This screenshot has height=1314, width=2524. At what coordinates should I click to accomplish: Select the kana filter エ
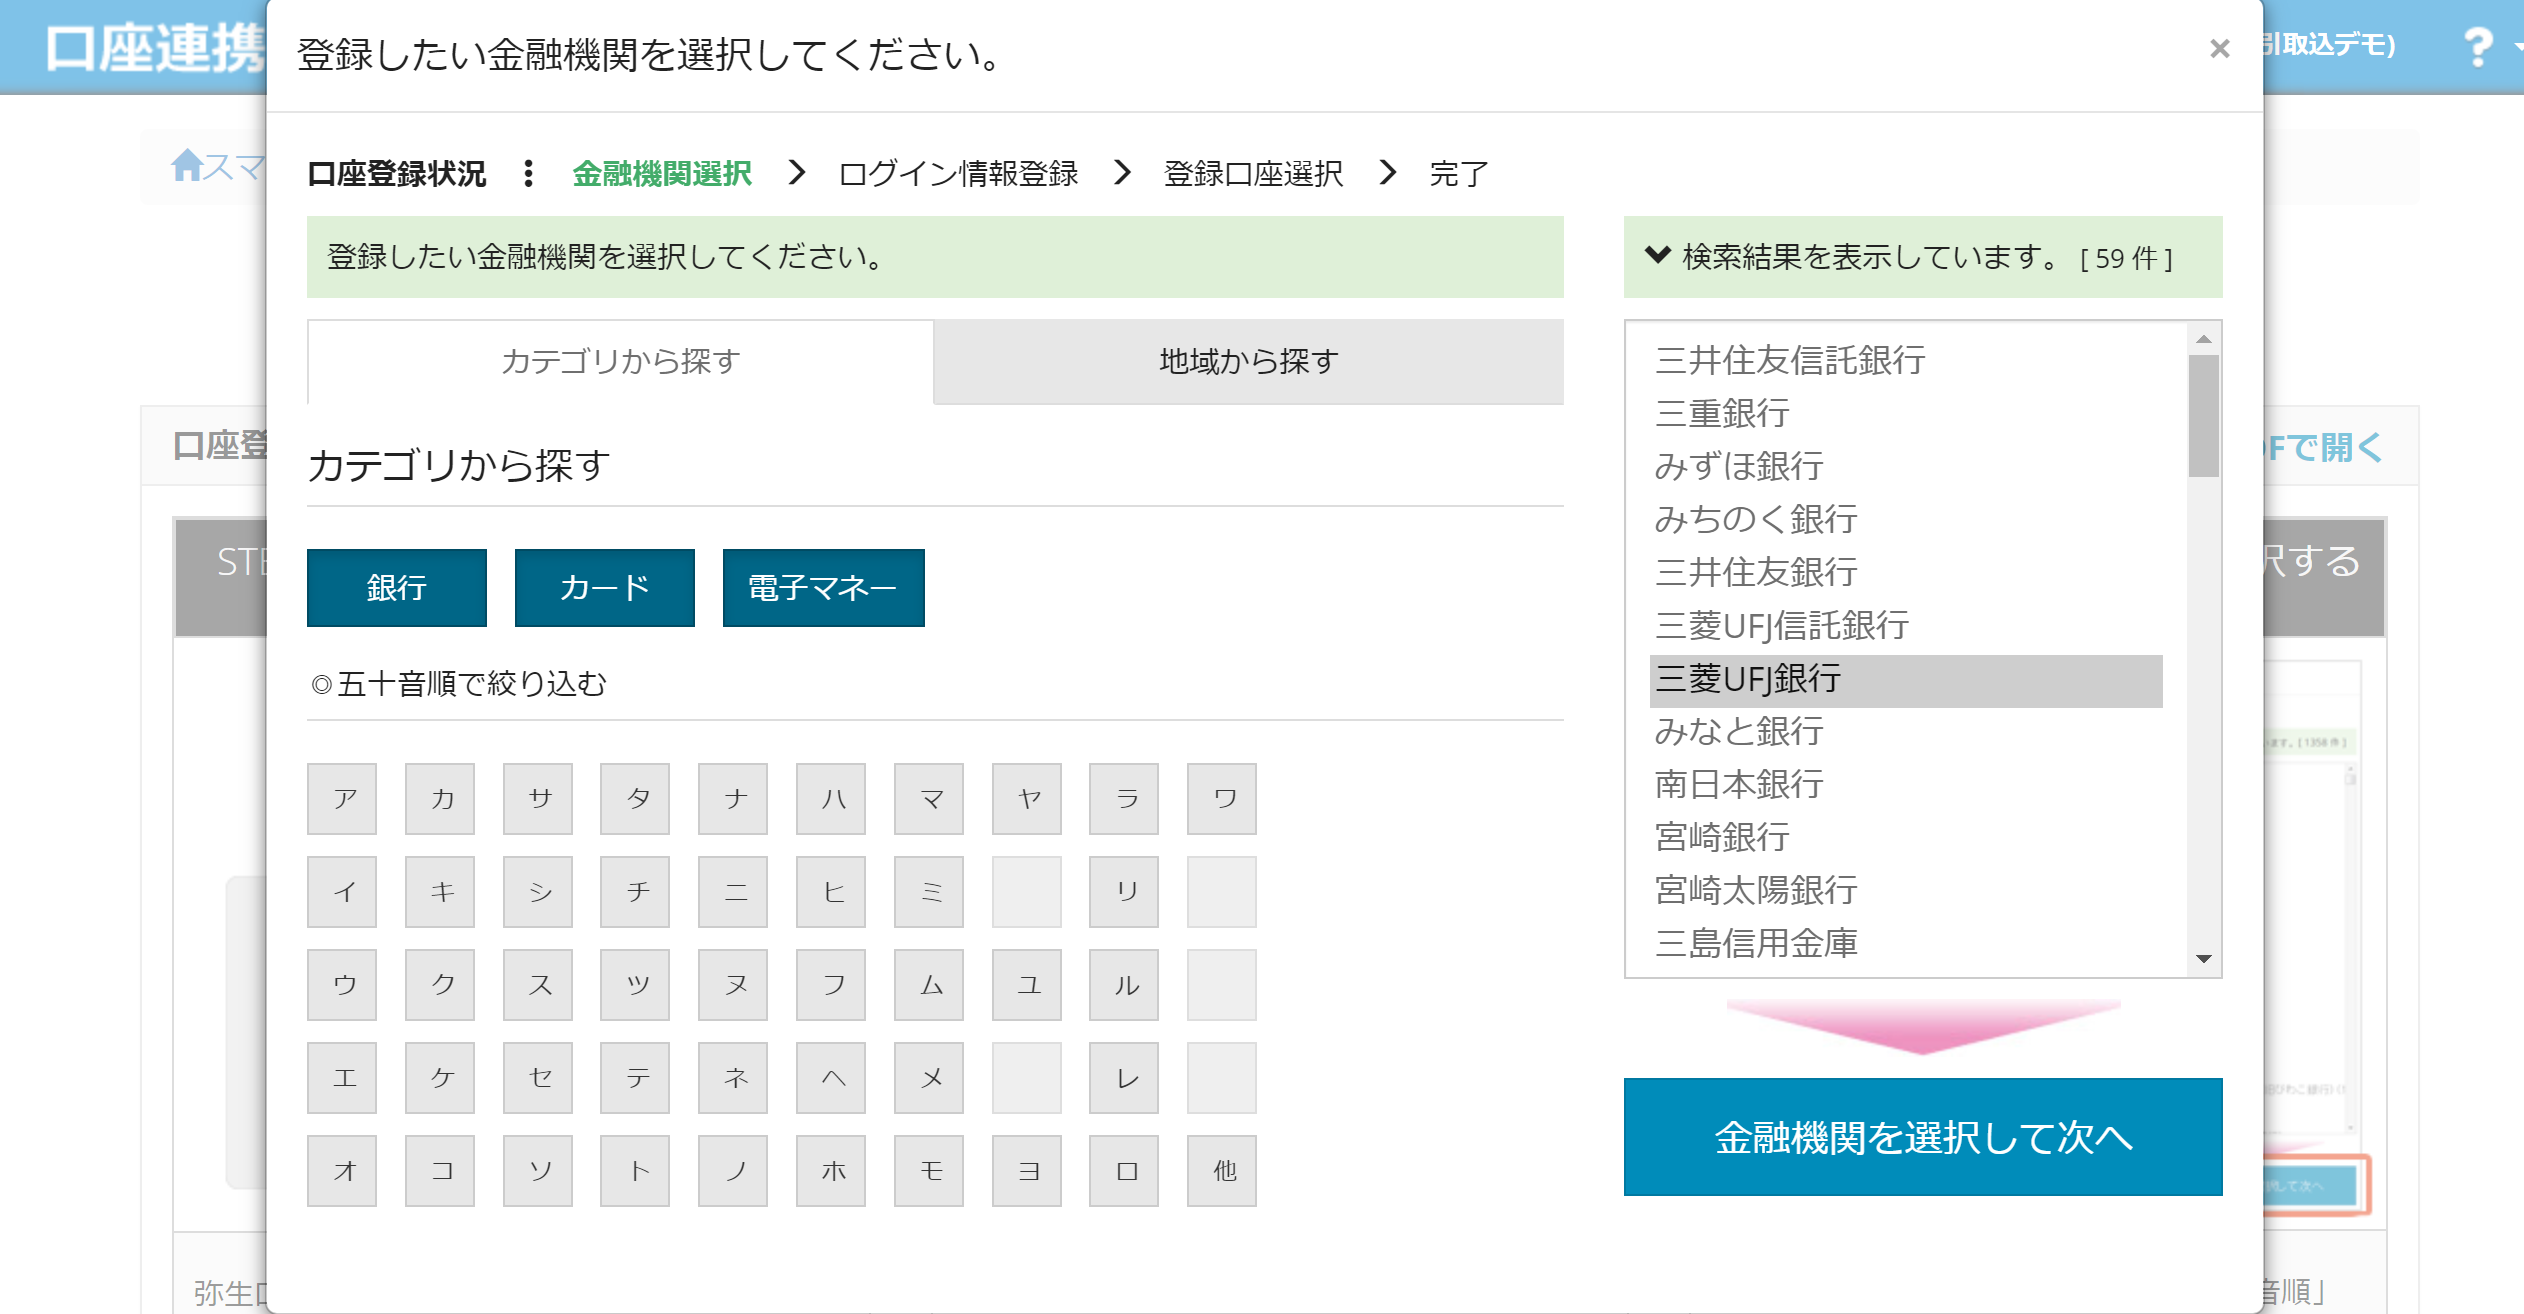(x=342, y=1078)
